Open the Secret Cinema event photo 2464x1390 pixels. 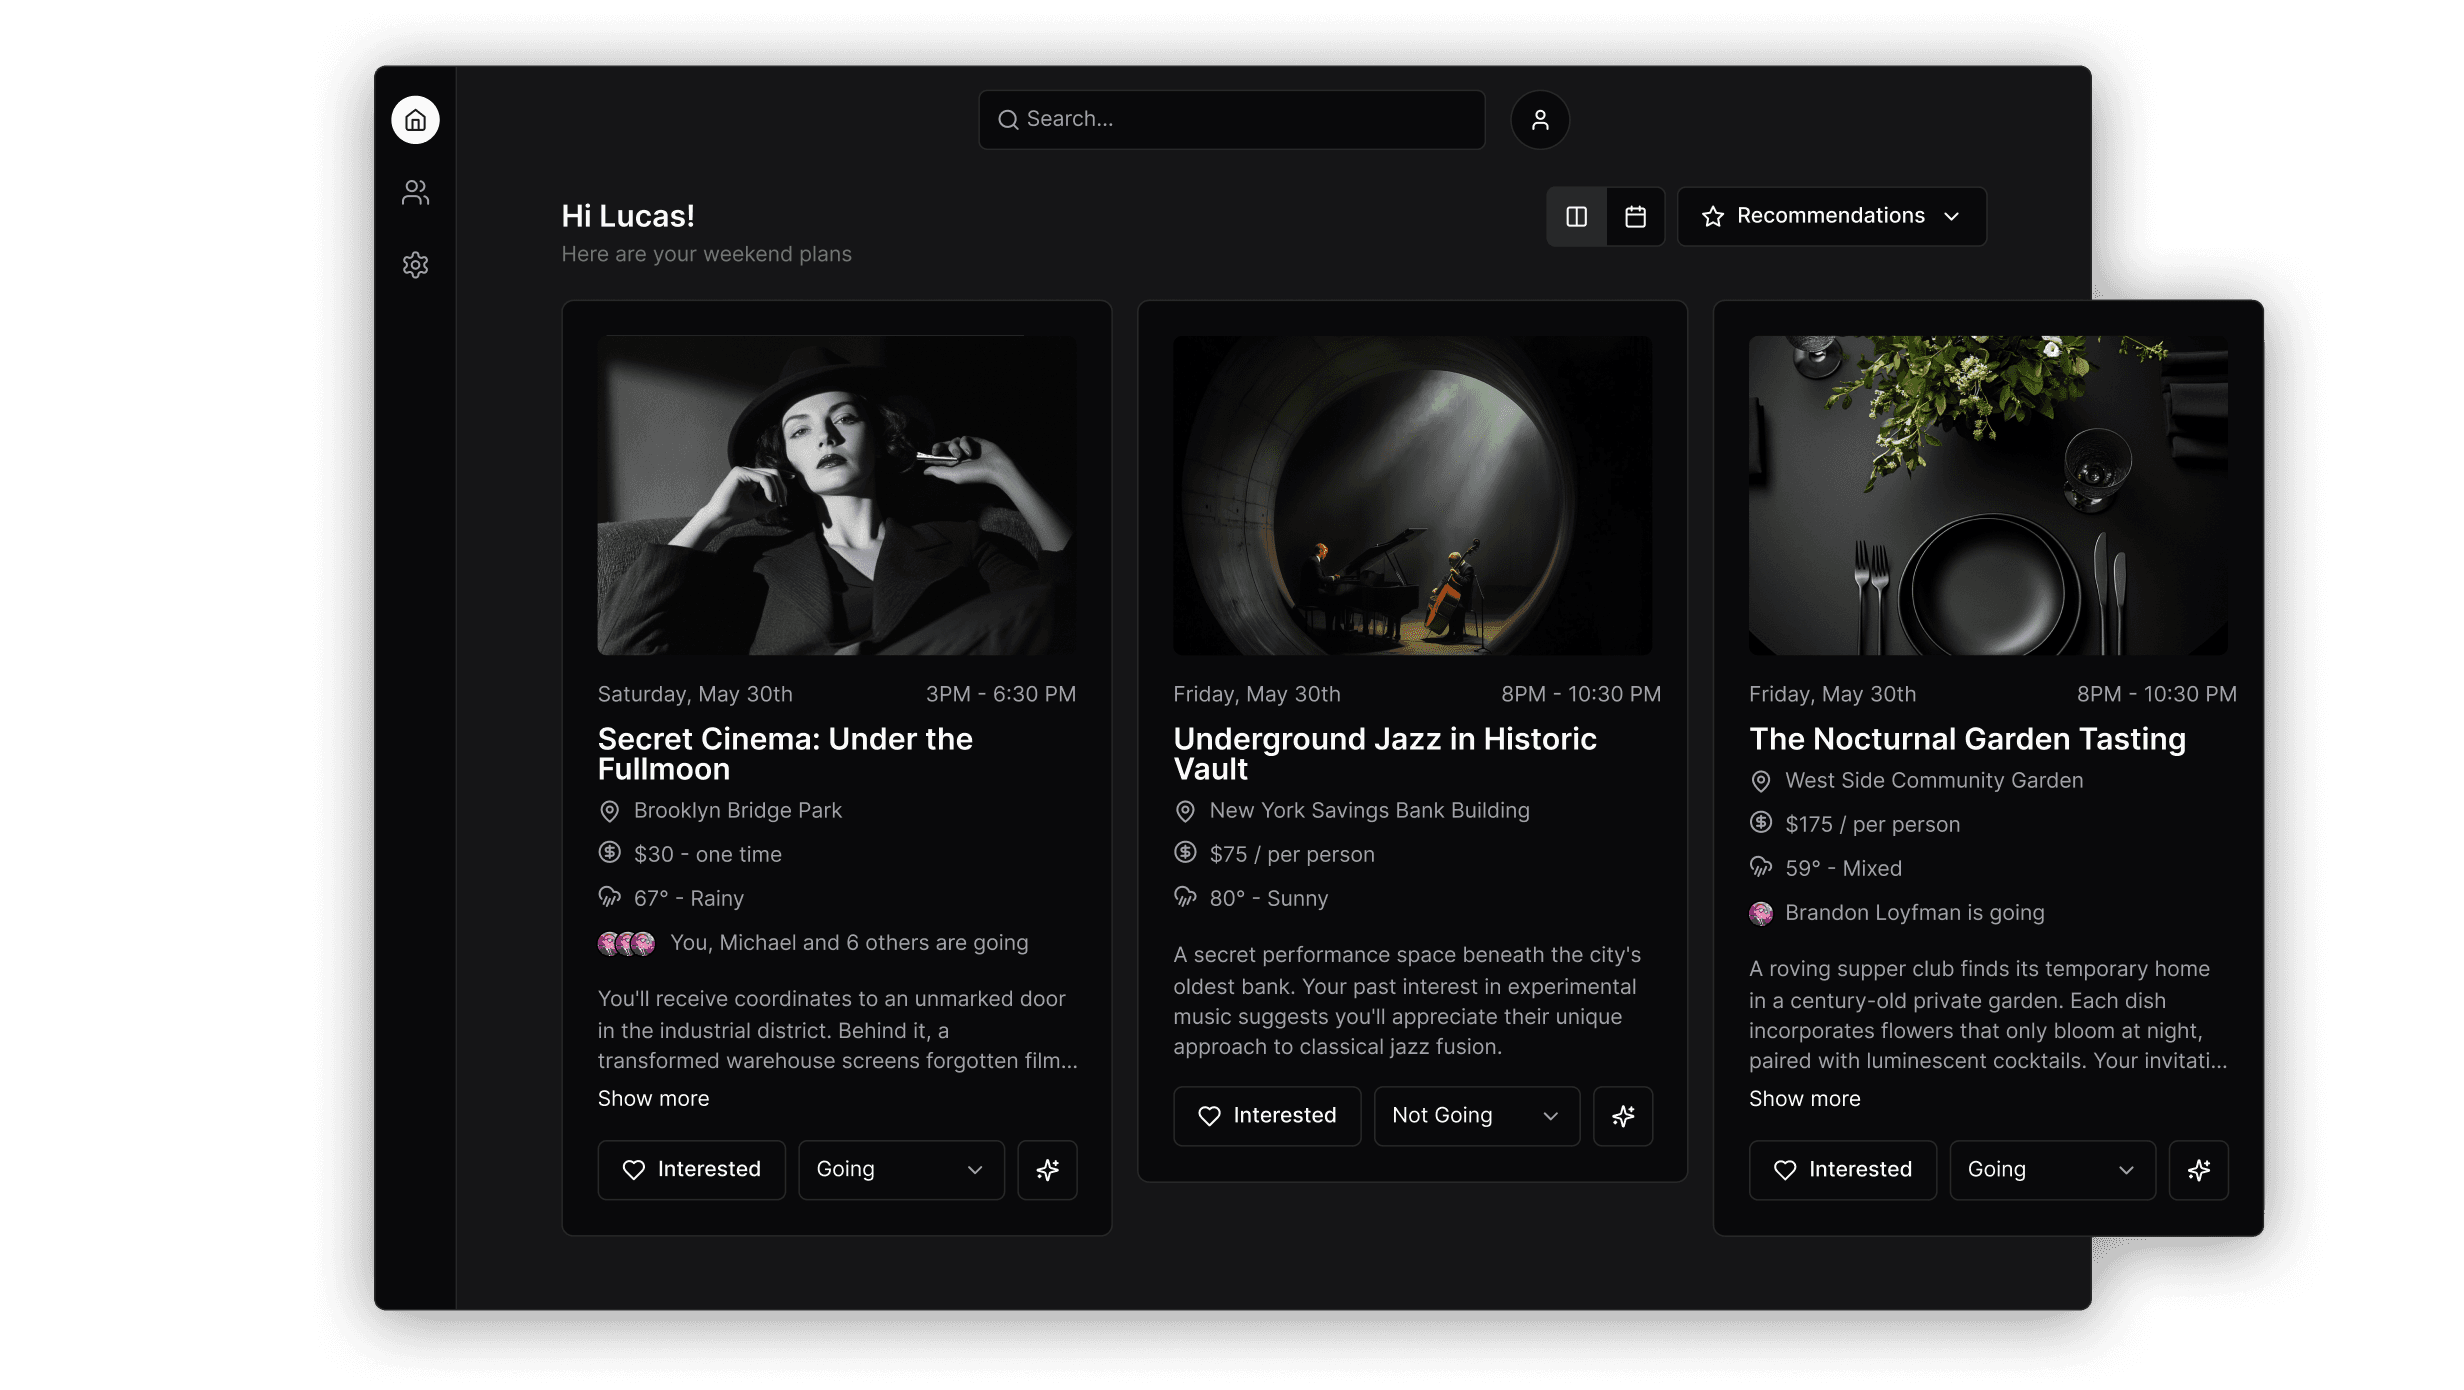click(x=837, y=495)
